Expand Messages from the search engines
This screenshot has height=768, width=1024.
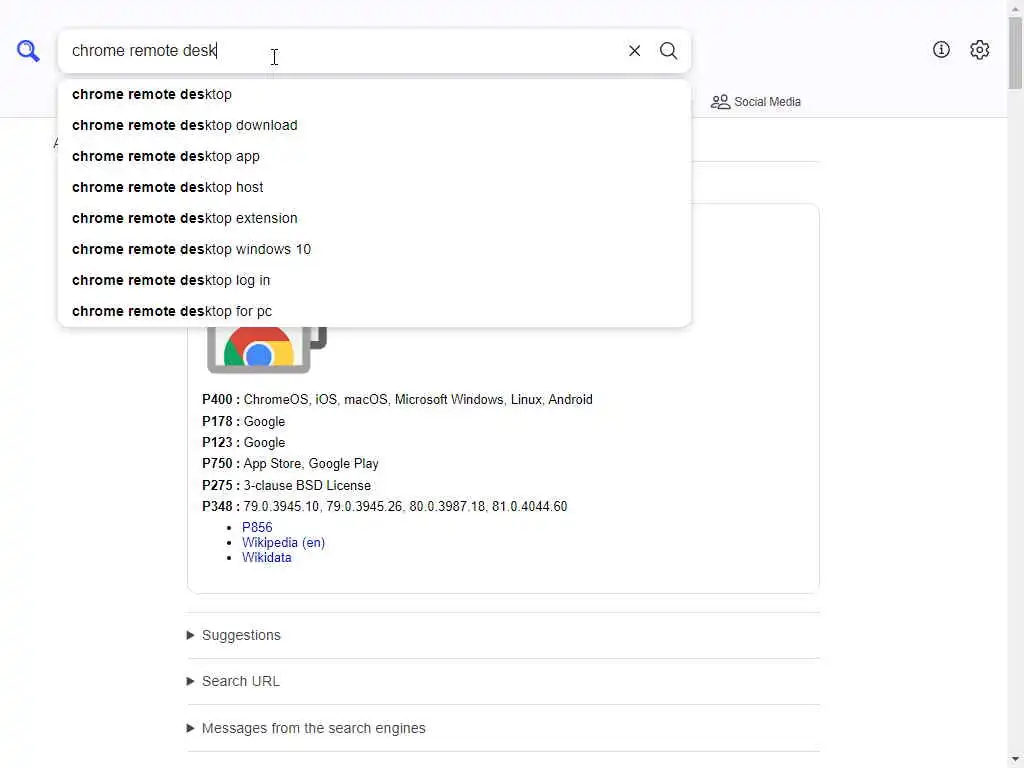(306, 728)
